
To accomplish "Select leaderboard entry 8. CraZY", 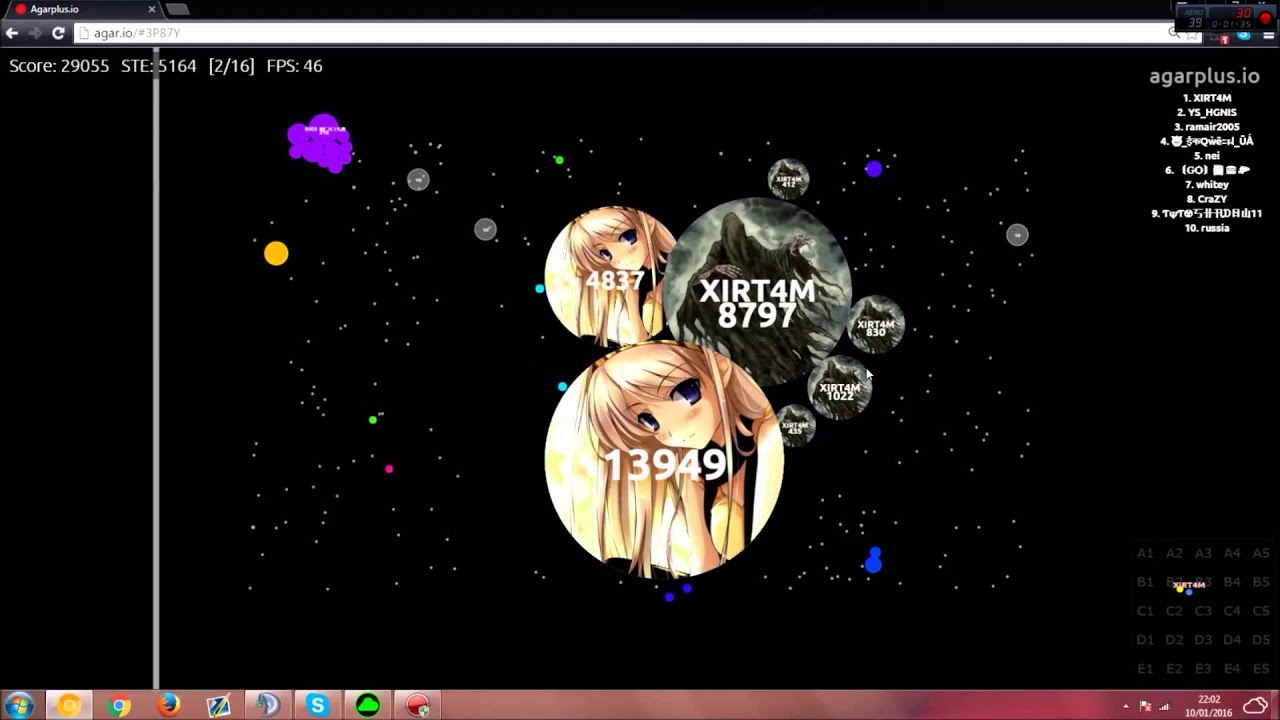I will [1206, 199].
